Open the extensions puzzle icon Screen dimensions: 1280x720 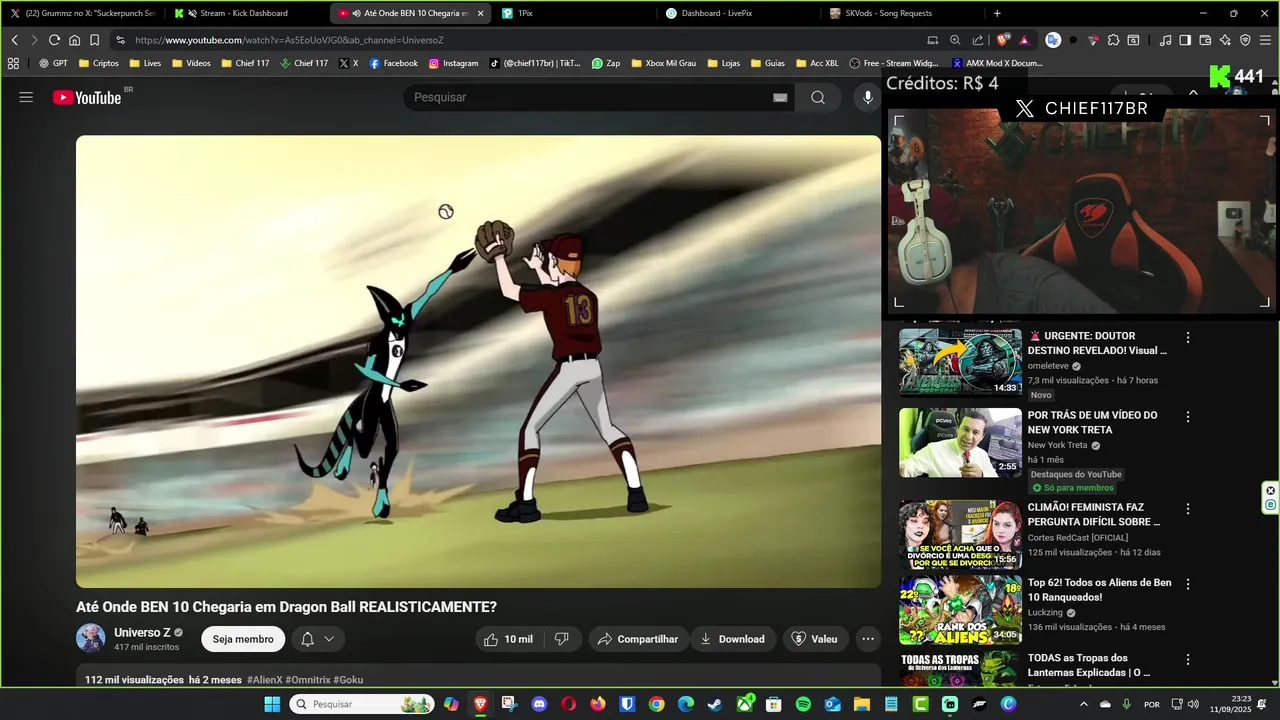(x=1113, y=40)
